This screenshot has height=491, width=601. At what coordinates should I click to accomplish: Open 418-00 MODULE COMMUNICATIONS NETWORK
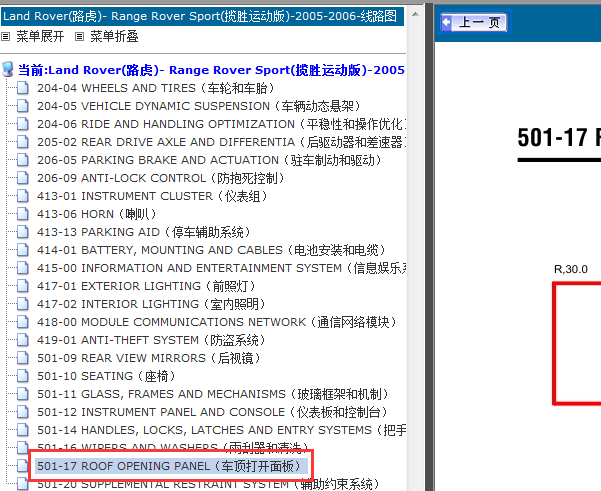coord(217,322)
